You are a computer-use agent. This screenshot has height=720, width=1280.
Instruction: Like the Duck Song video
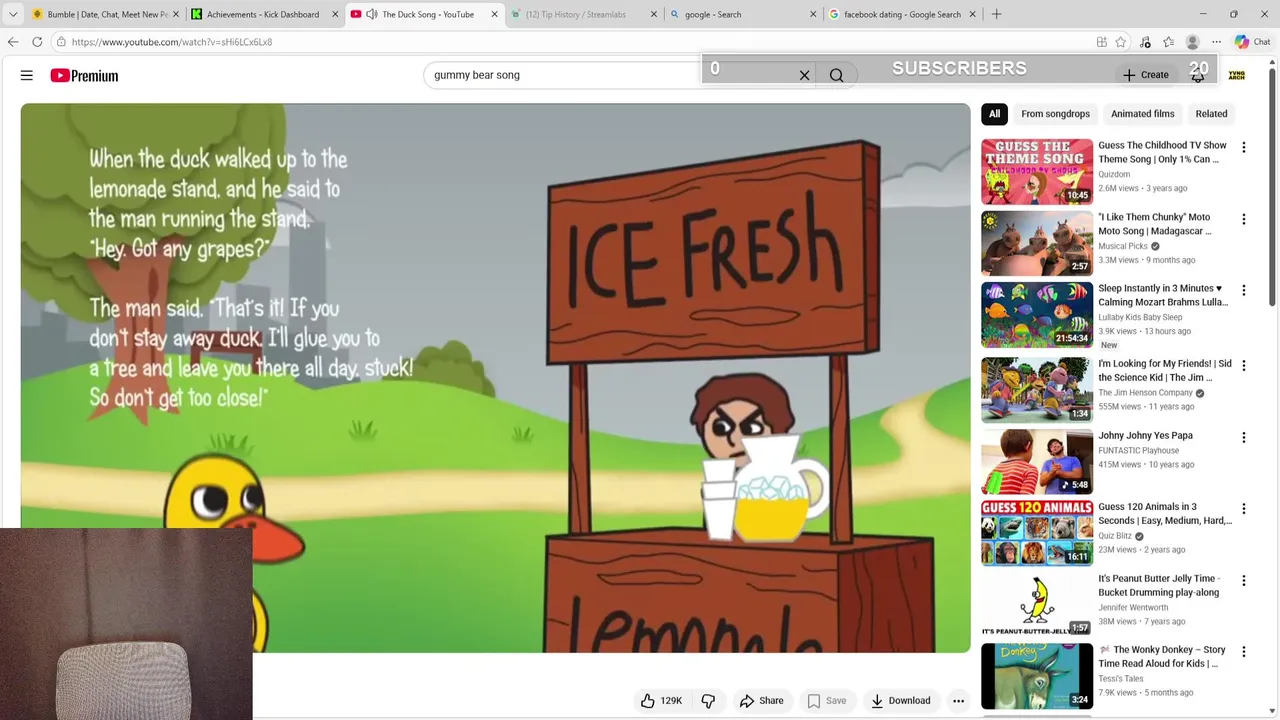pyautogui.click(x=661, y=701)
